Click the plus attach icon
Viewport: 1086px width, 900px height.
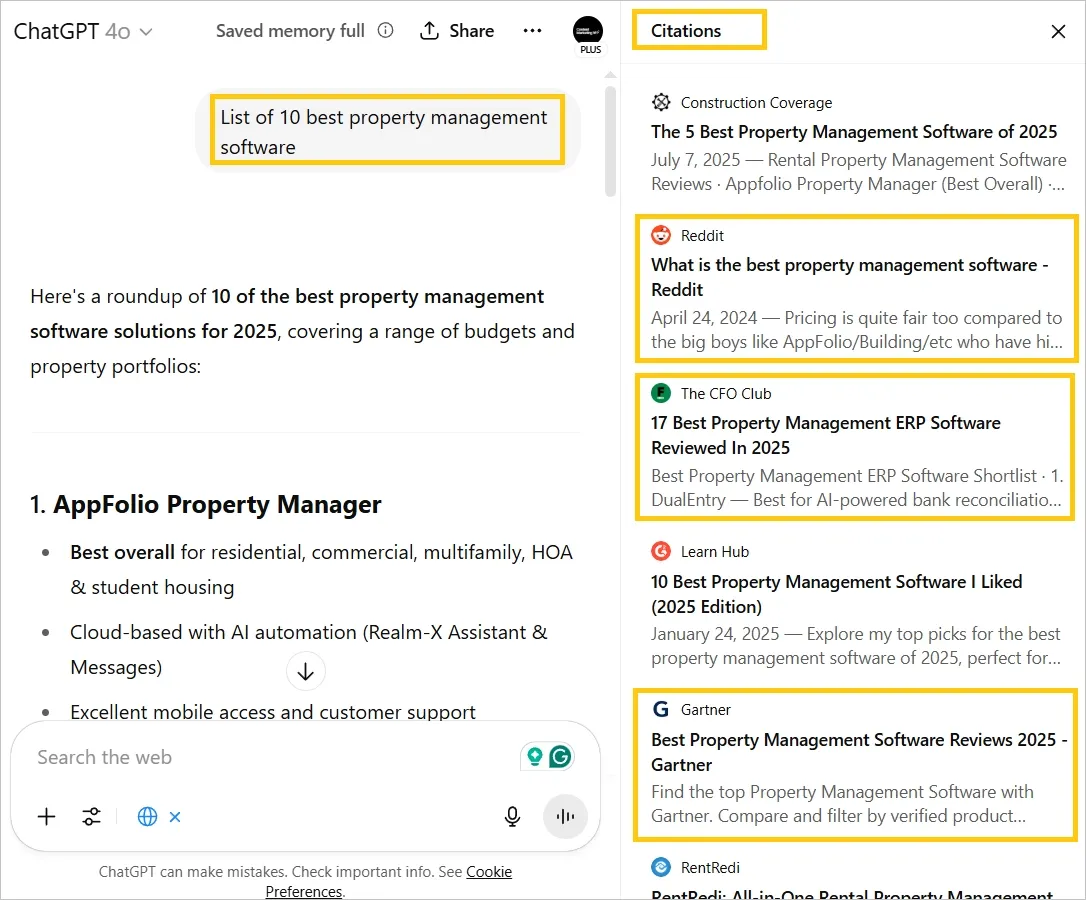click(47, 817)
